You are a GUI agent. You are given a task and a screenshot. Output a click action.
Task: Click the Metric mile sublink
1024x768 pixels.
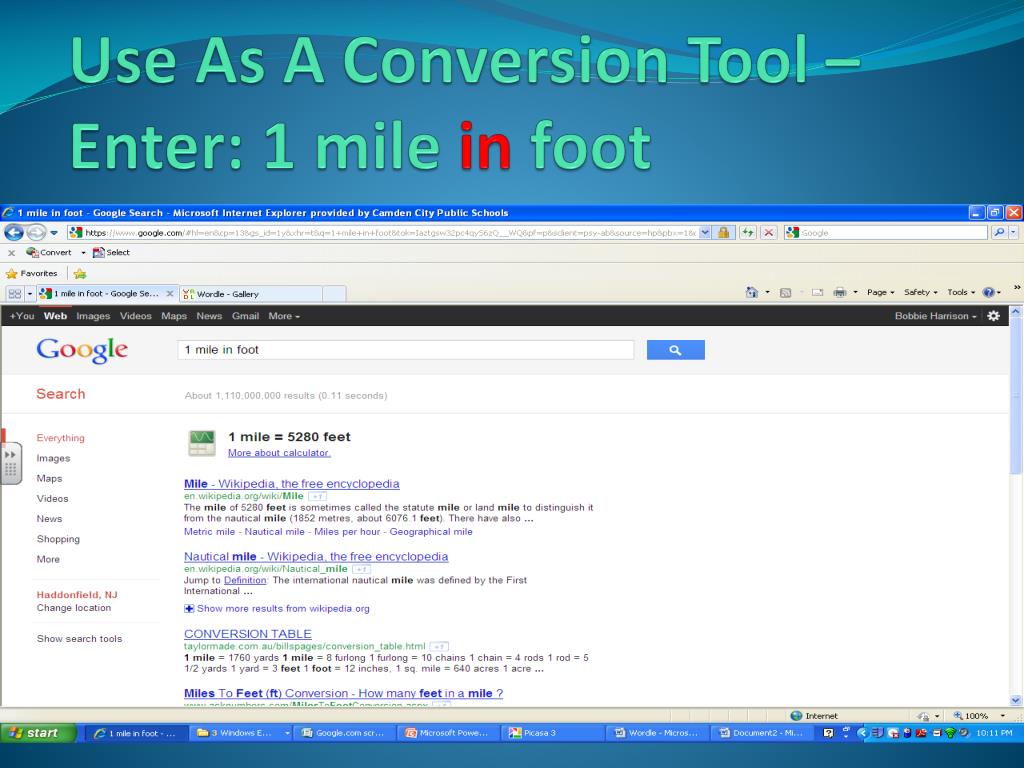[209, 532]
